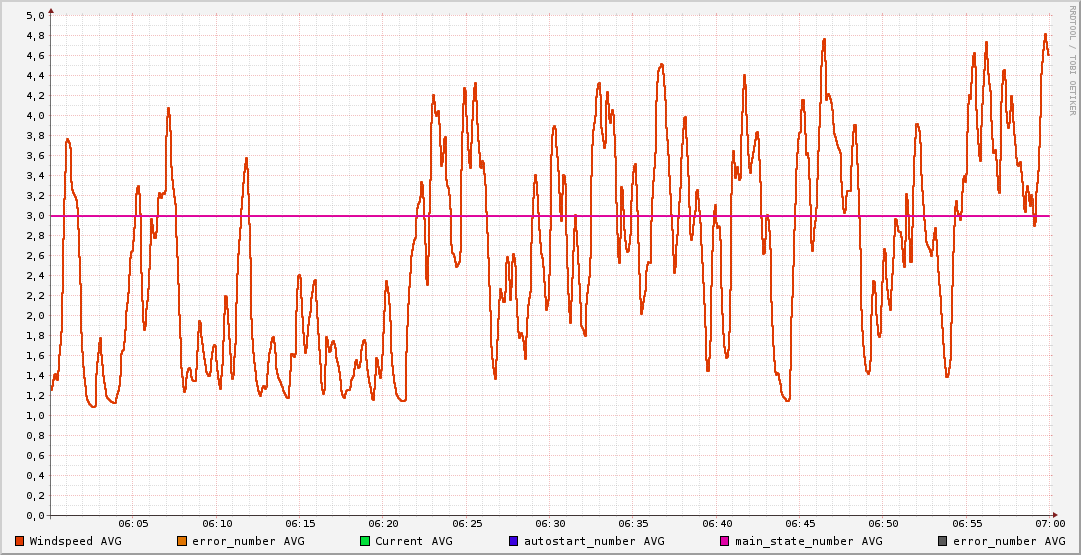Image resolution: width=1081 pixels, height=555 pixels.
Task: Click the red Windspeed AVG legend swatch
Action: [20, 541]
